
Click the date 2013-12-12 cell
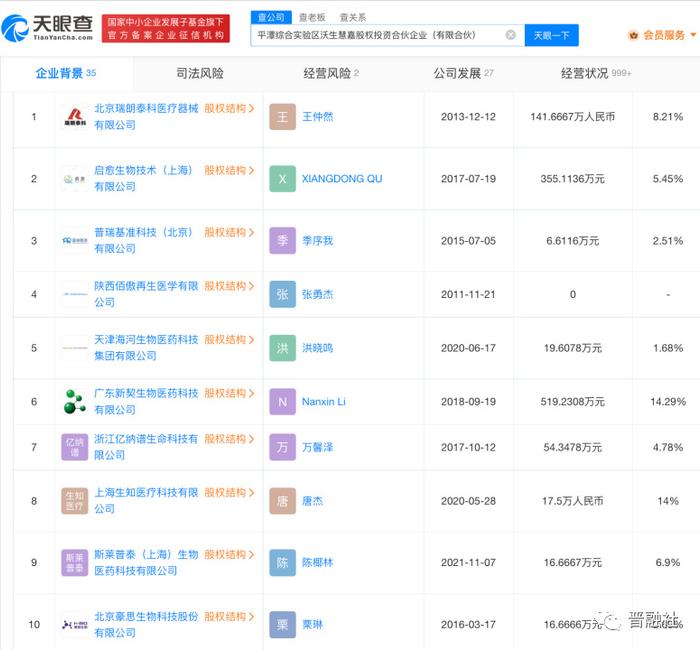(x=468, y=117)
